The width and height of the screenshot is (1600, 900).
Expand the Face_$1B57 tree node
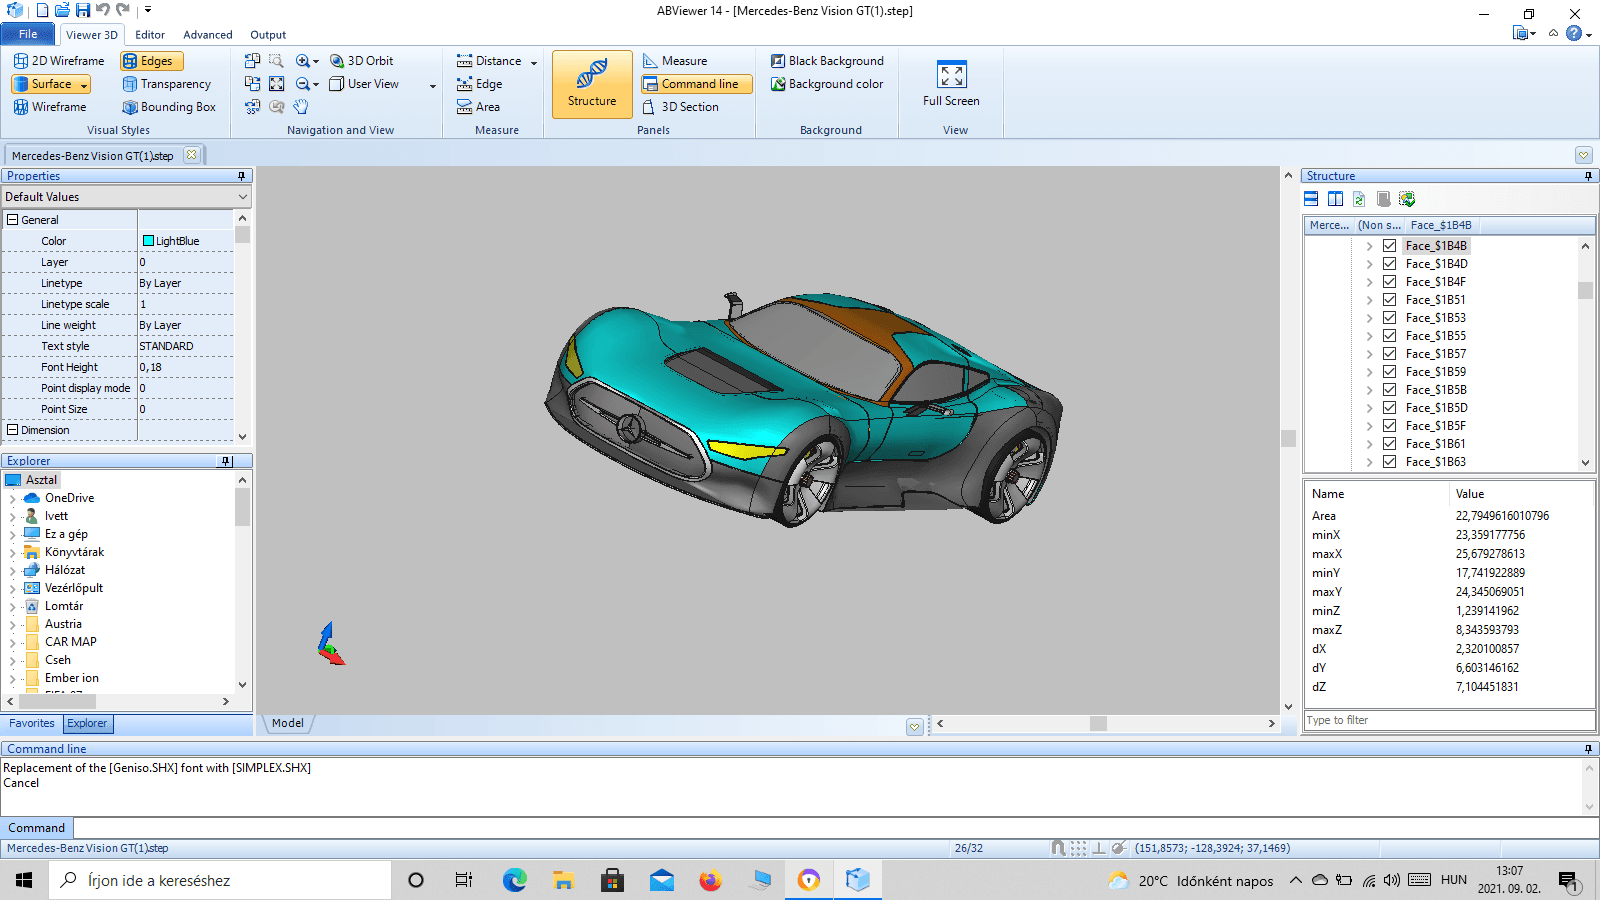[1369, 354]
